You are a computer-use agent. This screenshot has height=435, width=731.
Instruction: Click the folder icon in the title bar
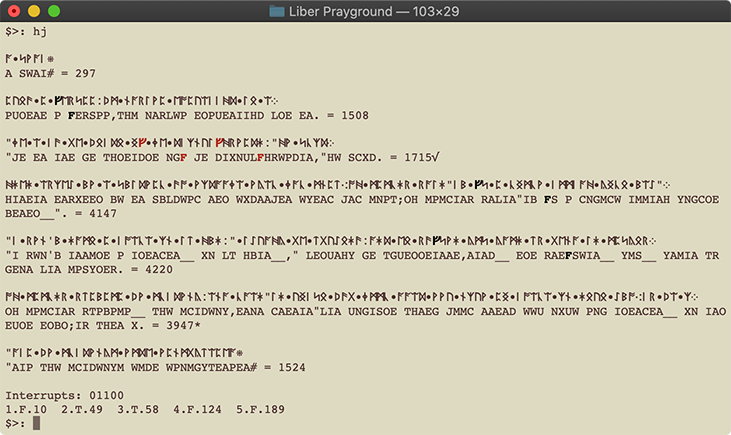pos(277,11)
